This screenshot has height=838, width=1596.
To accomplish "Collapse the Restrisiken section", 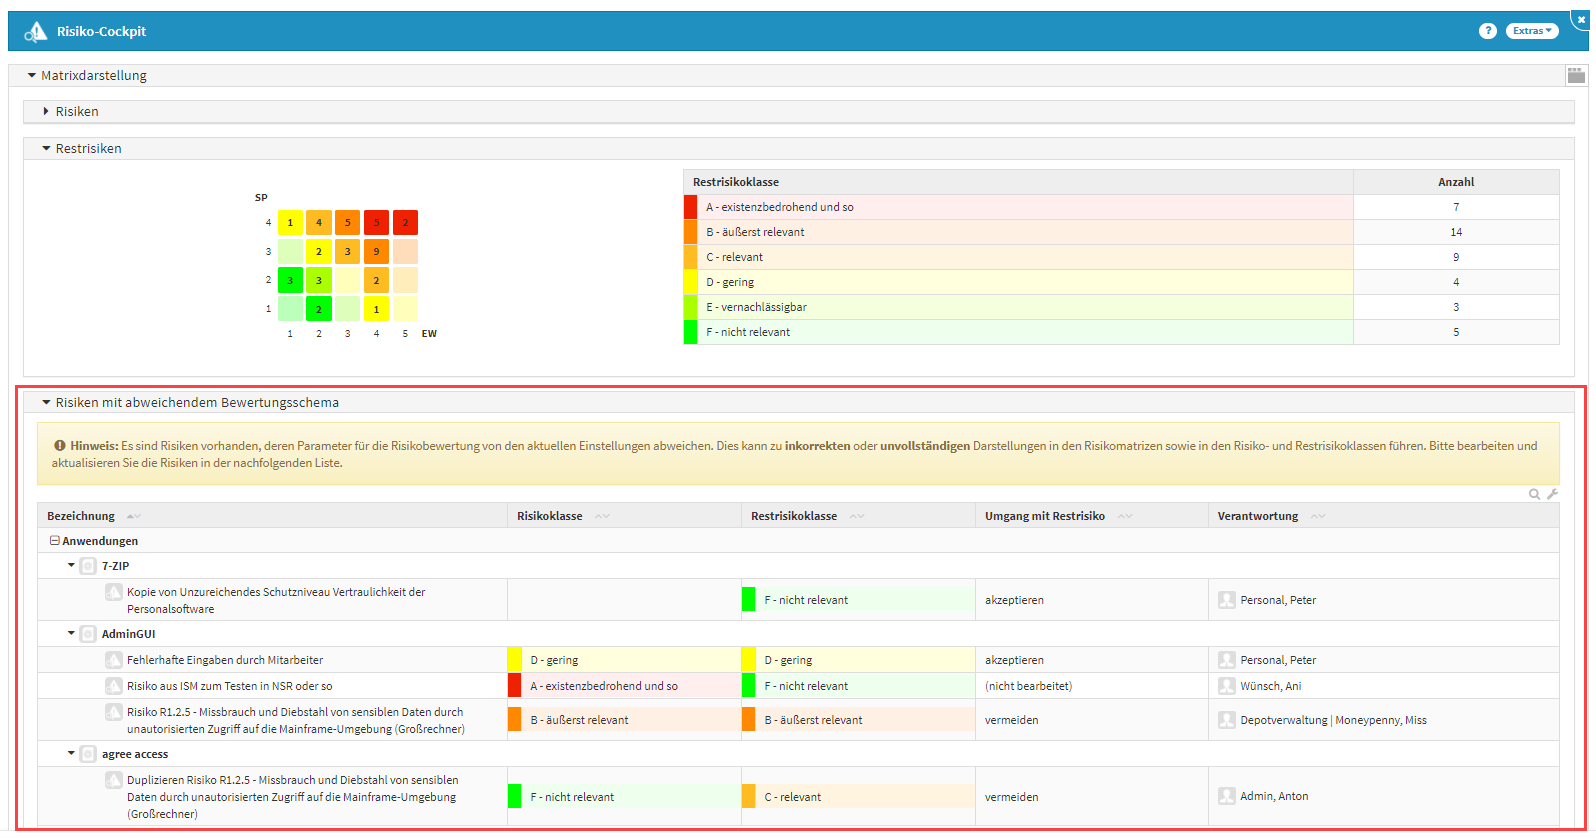I will pyautogui.click(x=46, y=149).
